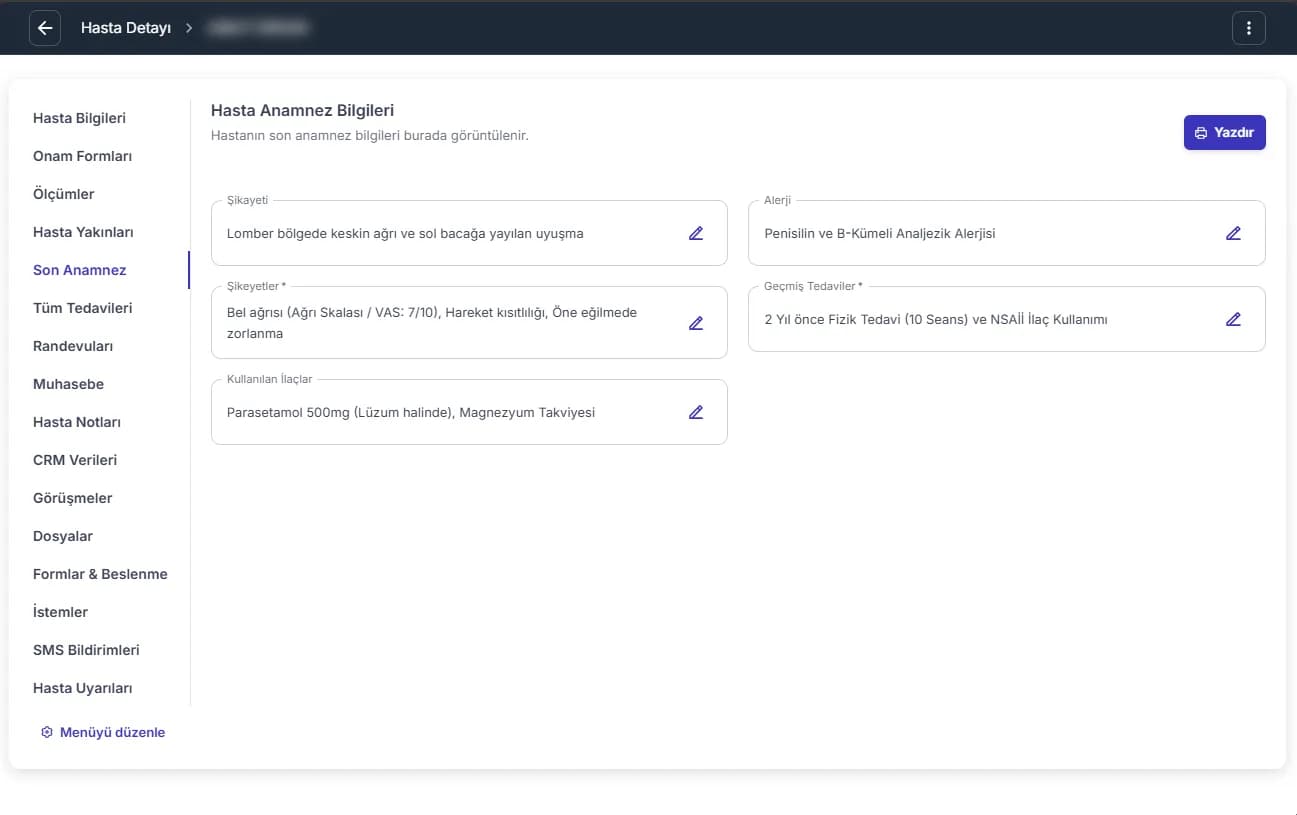This screenshot has width=1297, height=815.
Task: Click the Yazdır print button
Action: coord(1225,133)
